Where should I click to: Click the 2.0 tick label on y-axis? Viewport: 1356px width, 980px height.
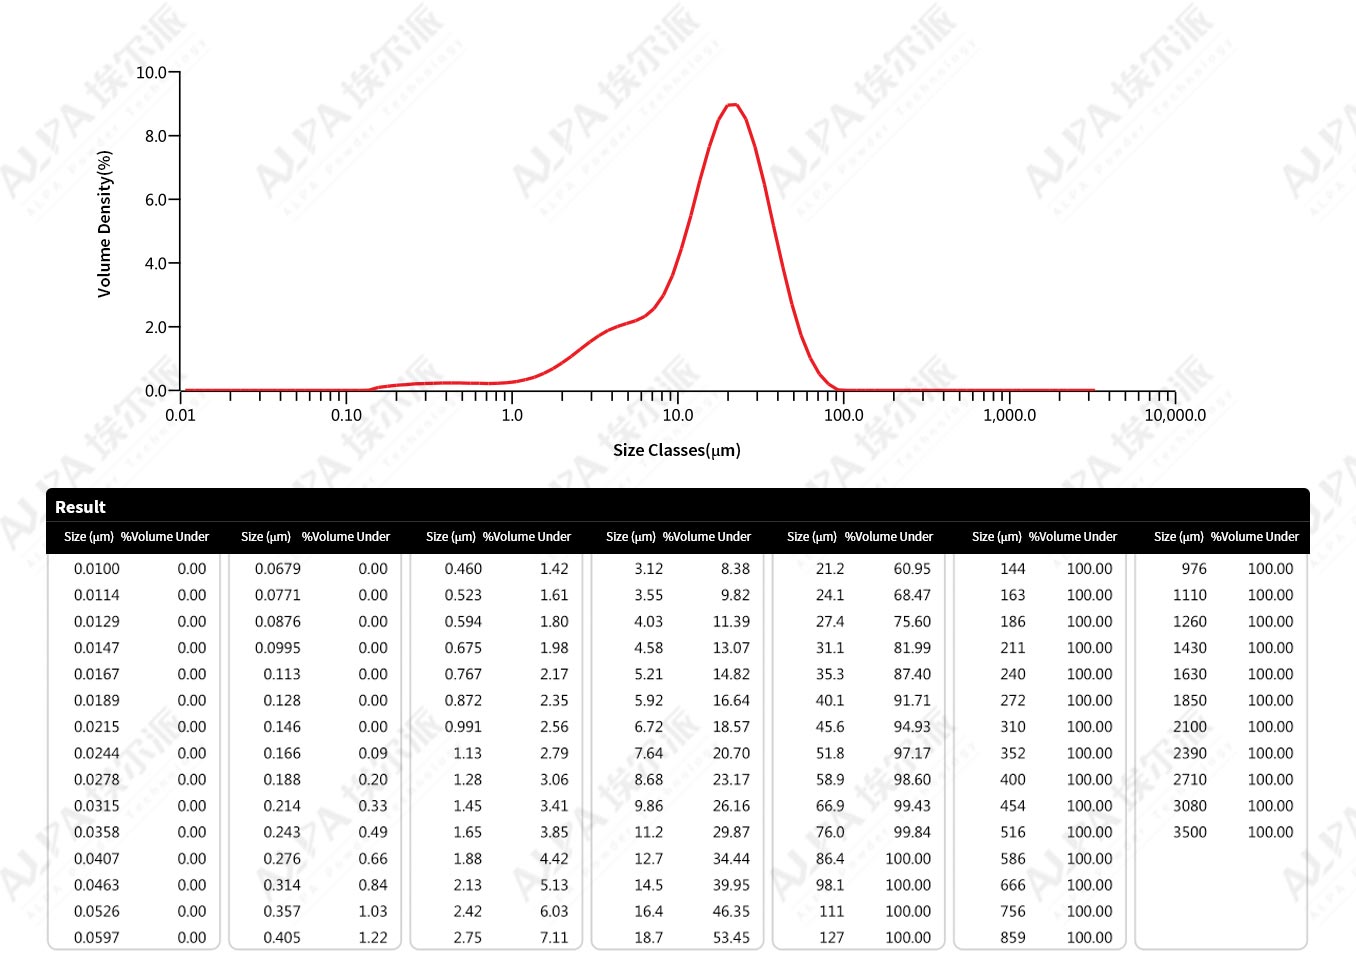coord(156,327)
